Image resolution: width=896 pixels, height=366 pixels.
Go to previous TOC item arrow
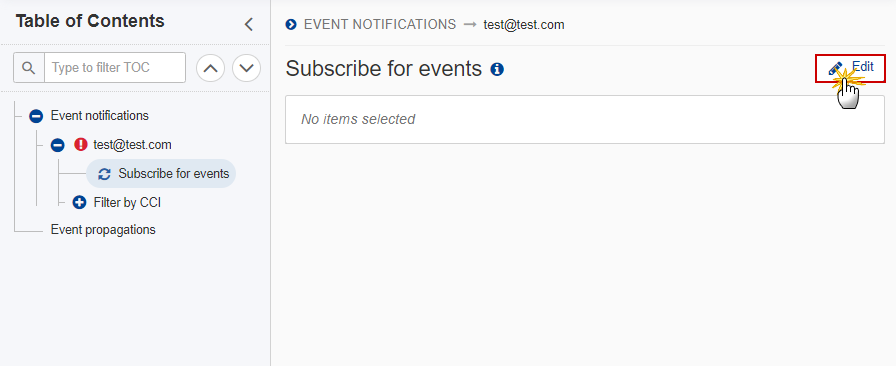(x=210, y=68)
